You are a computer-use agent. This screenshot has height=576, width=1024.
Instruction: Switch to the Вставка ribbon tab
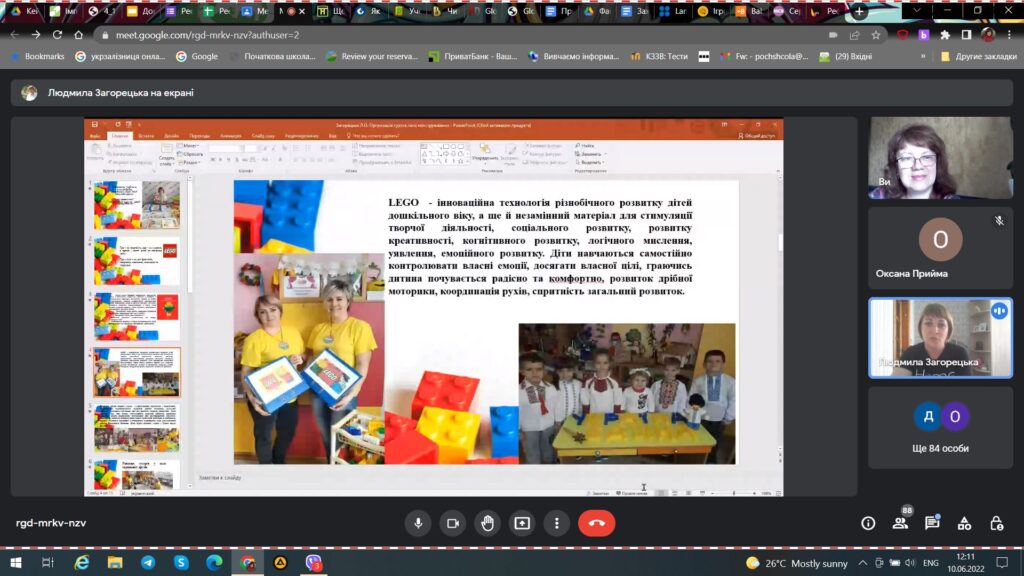tap(146, 136)
